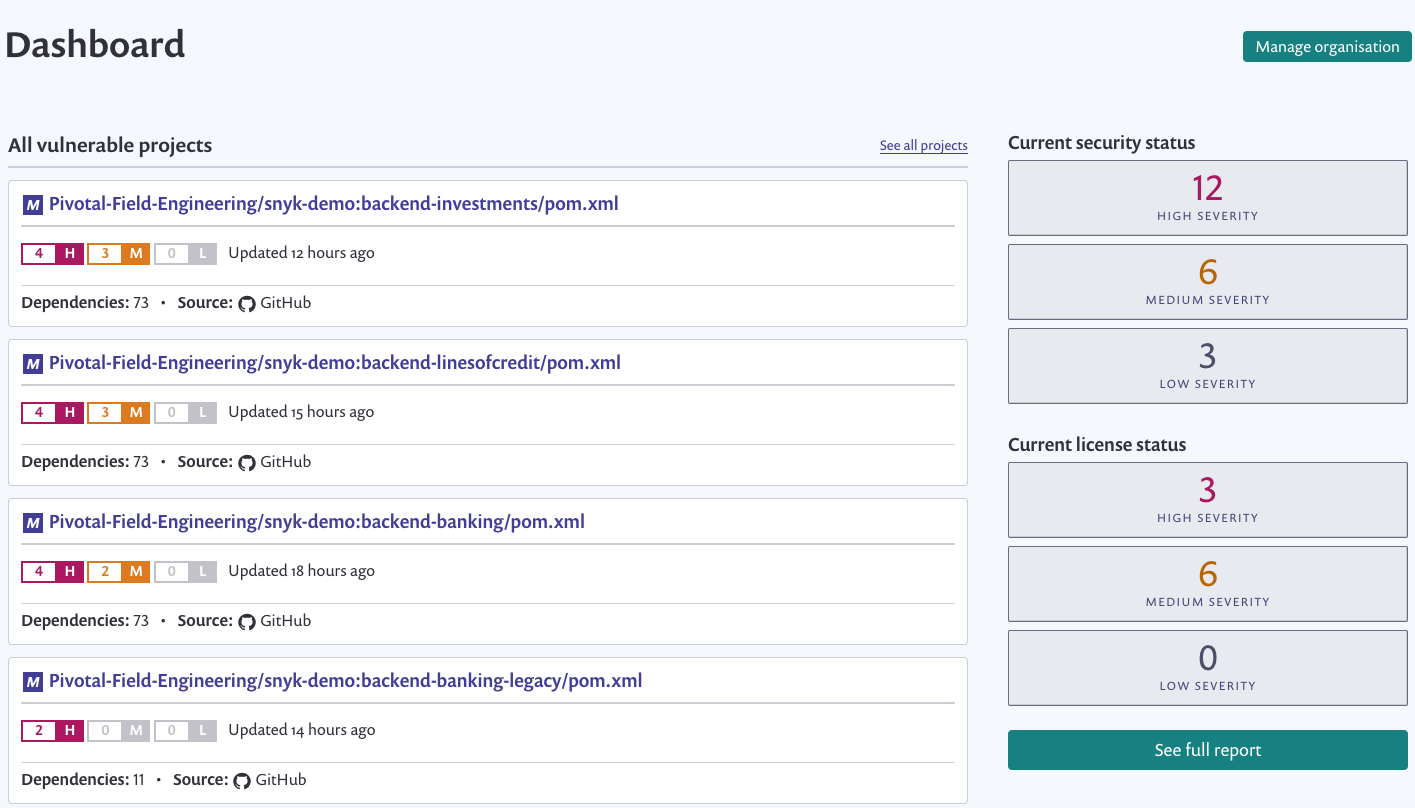Select security status 12 high severity tile
The image size is (1415, 808).
pos(1207,198)
